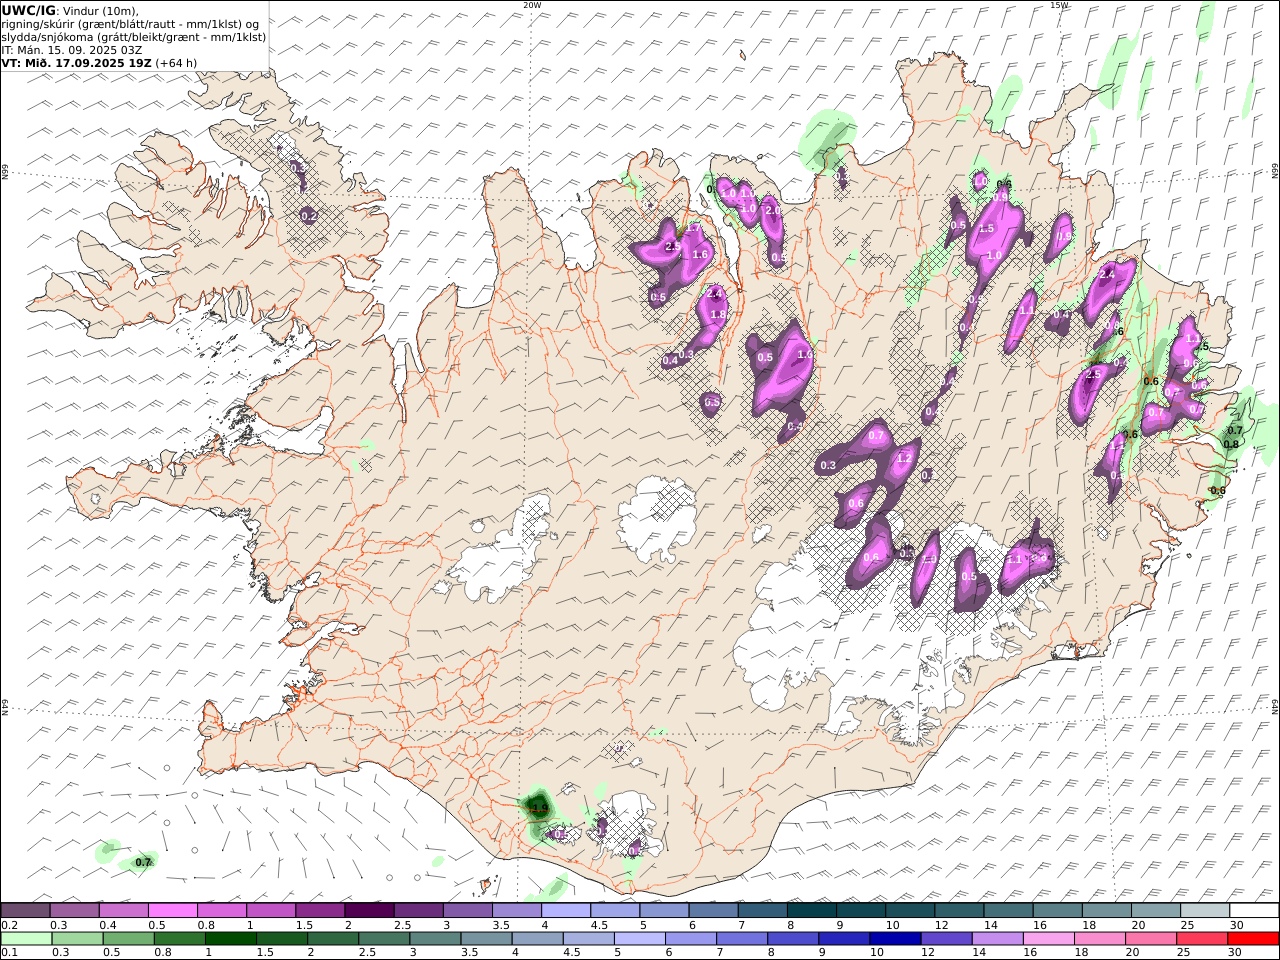This screenshot has width=1280, height=960.
Task: Choose the darkest green 1 rain legend swatch
Action: click(231, 939)
